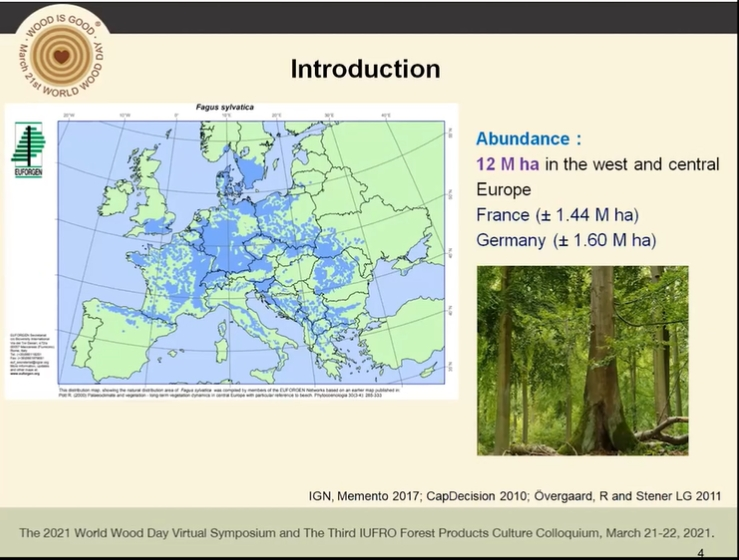The height and width of the screenshot is (560, 739).
Task: Click the 'Fagus sylvatica' map title
Action: point(225,107)
